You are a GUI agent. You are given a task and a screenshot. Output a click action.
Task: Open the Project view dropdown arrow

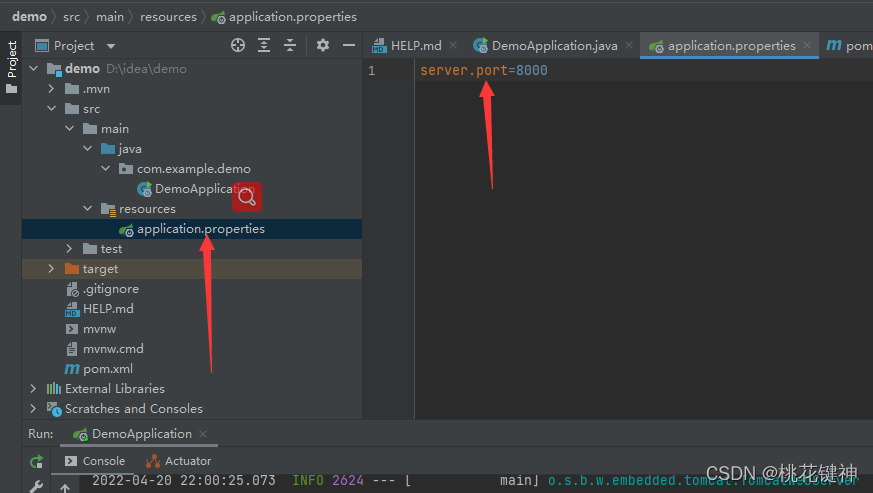[111, 46]
